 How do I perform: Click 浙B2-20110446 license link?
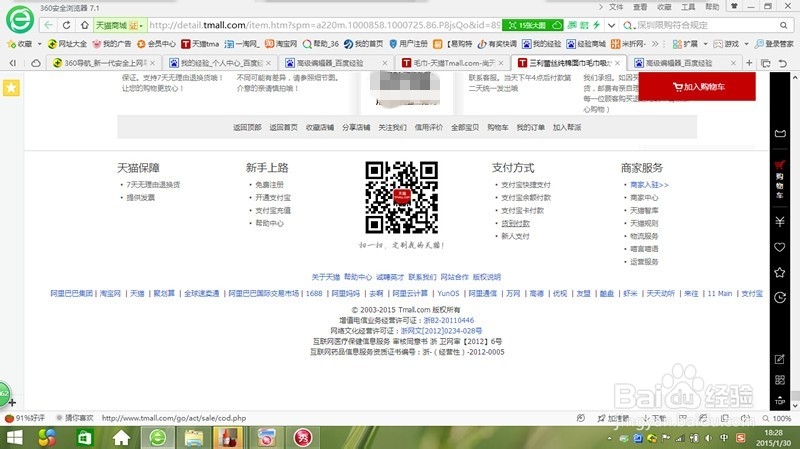coord(448,320)
